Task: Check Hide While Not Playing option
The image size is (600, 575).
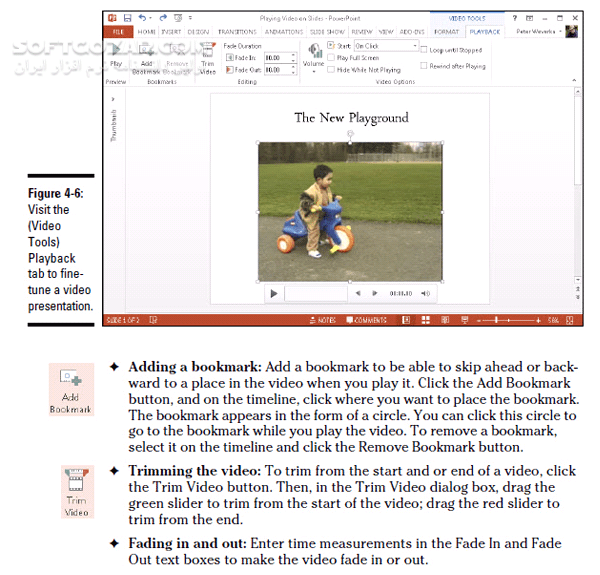Action: (x=332, y=69)
